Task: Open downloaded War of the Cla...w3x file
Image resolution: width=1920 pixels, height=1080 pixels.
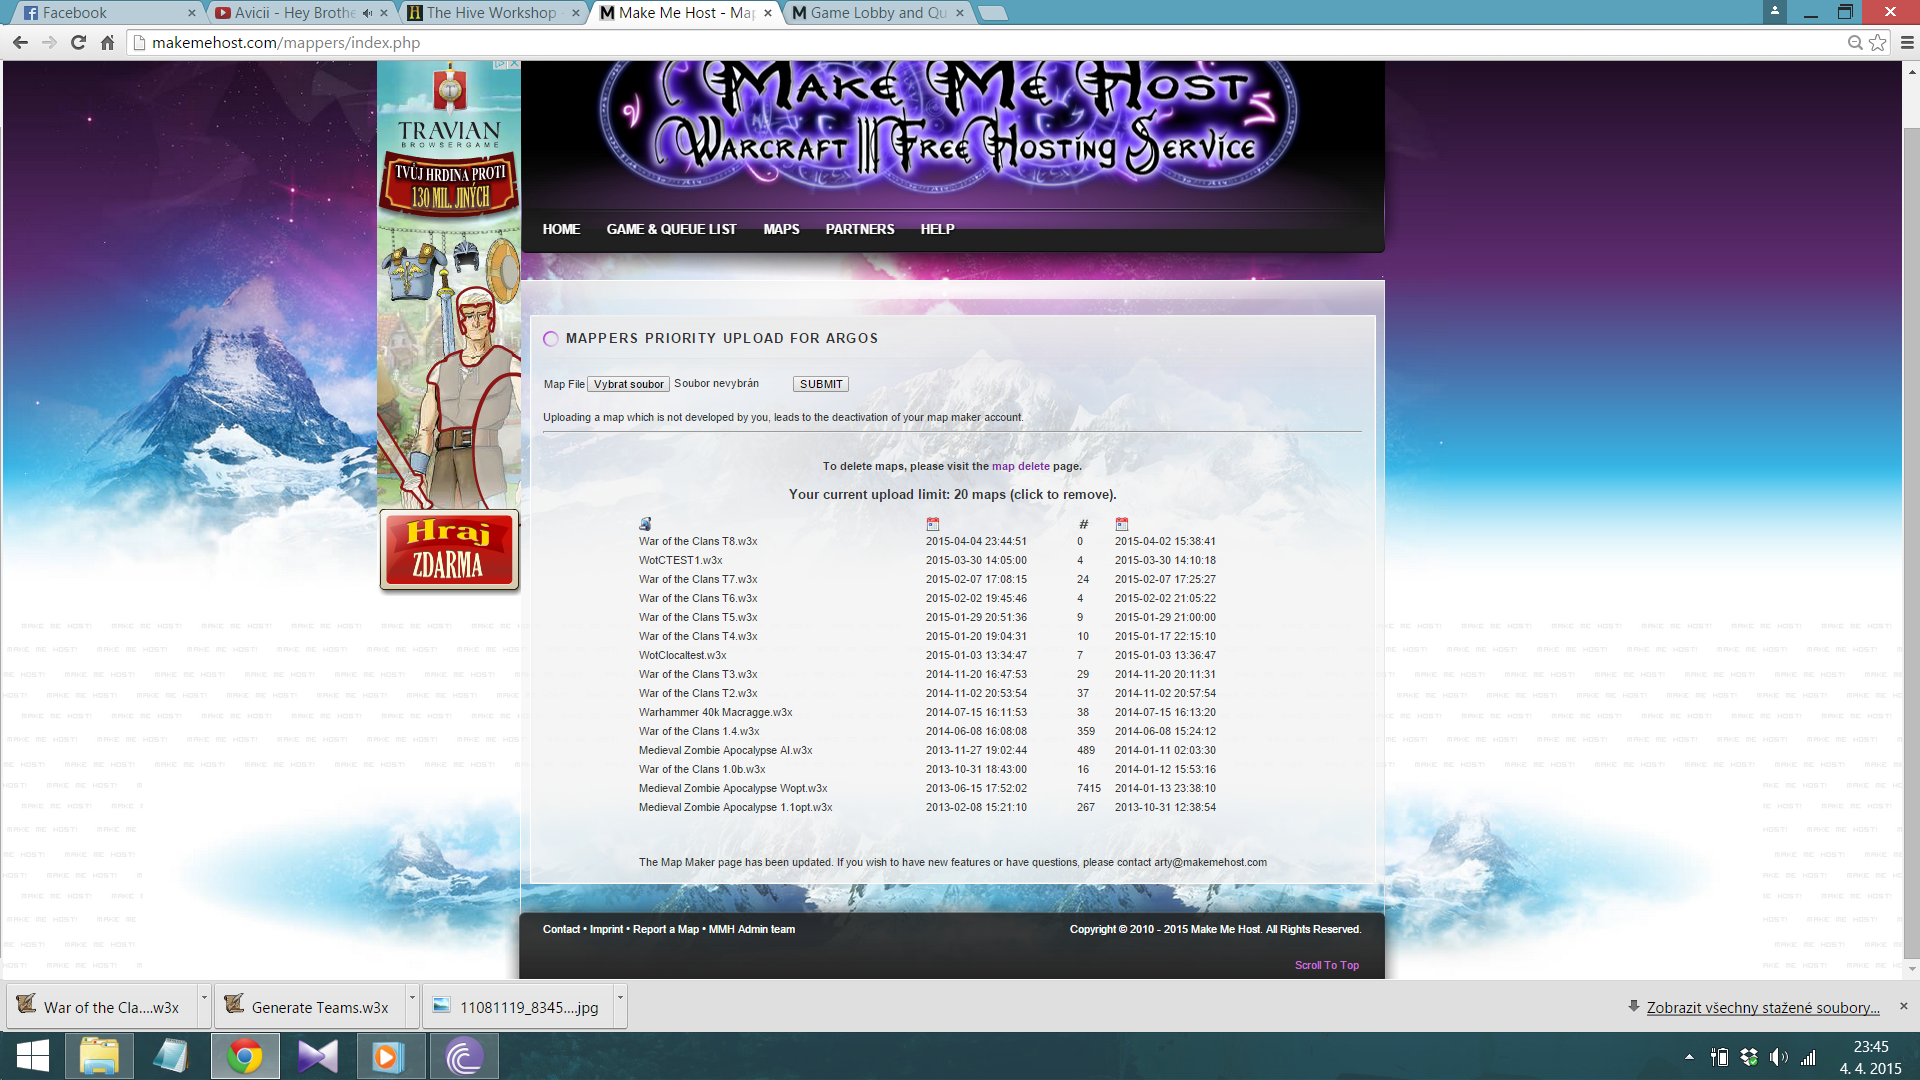Action: coord(100,1006)
